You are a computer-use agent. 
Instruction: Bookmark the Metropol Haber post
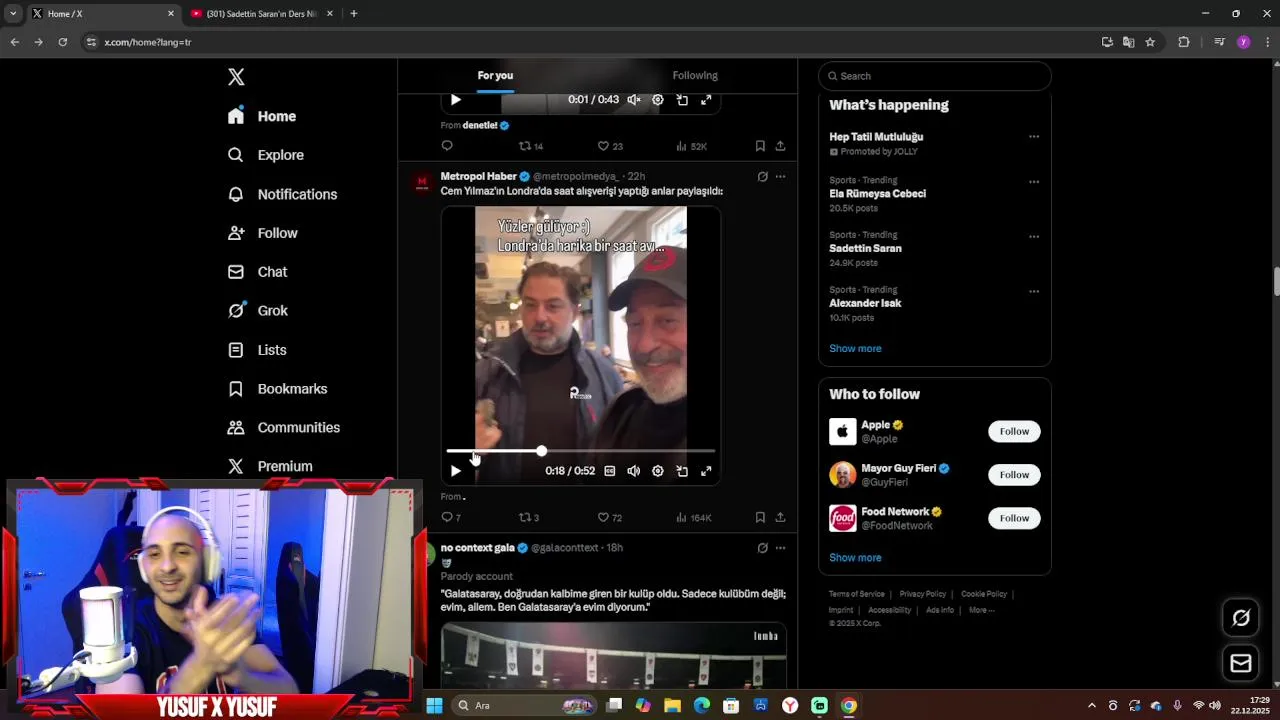(x=760, y=517)
